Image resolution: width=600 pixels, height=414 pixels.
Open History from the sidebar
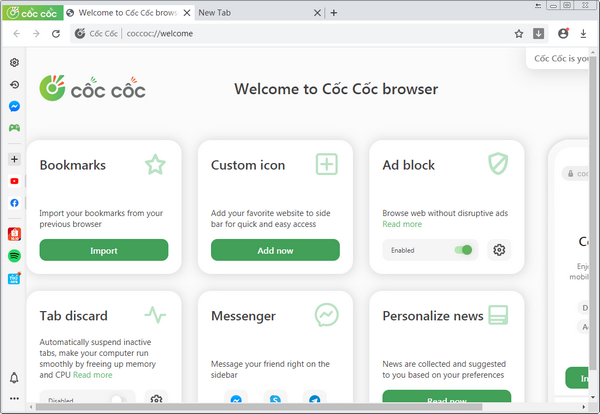click(14, 85)
